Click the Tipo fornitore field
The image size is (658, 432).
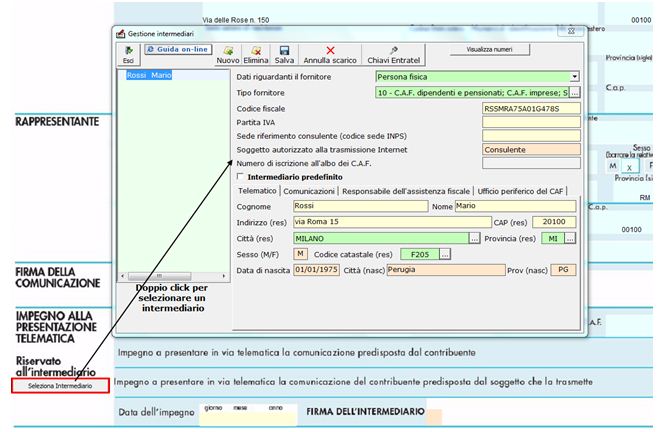pyautogui.click(x=472, y=92)
